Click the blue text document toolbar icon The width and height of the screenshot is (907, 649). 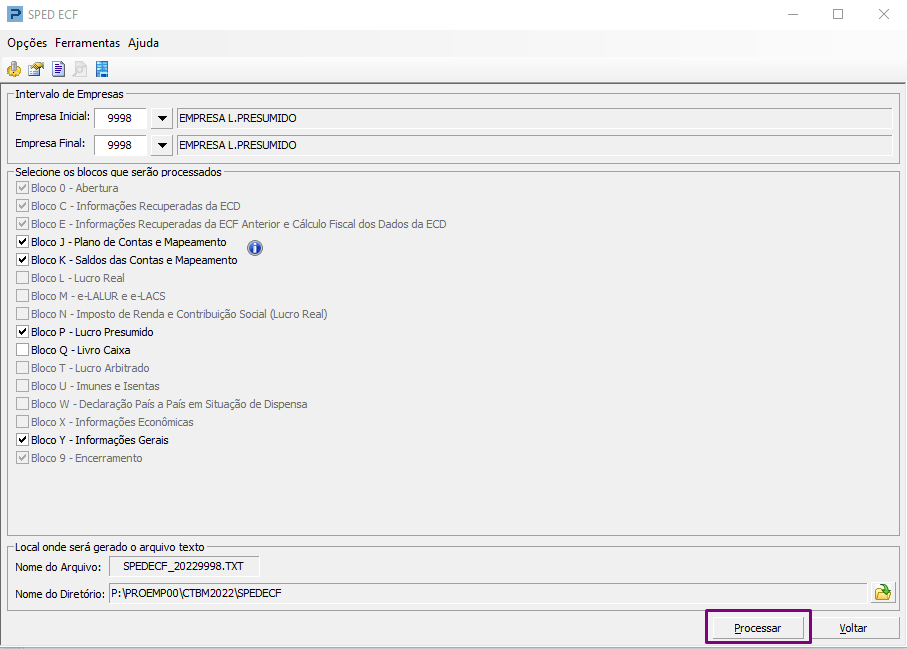point(58,69)
